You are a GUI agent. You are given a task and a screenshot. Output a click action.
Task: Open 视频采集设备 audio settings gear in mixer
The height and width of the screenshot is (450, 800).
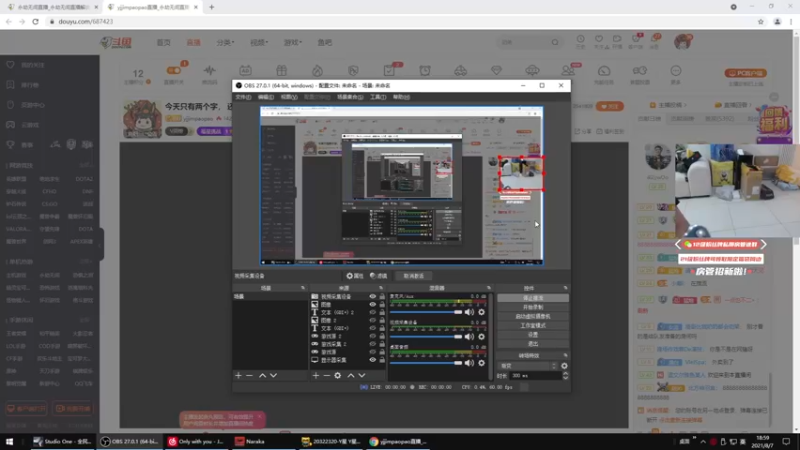tap(481, 337)
